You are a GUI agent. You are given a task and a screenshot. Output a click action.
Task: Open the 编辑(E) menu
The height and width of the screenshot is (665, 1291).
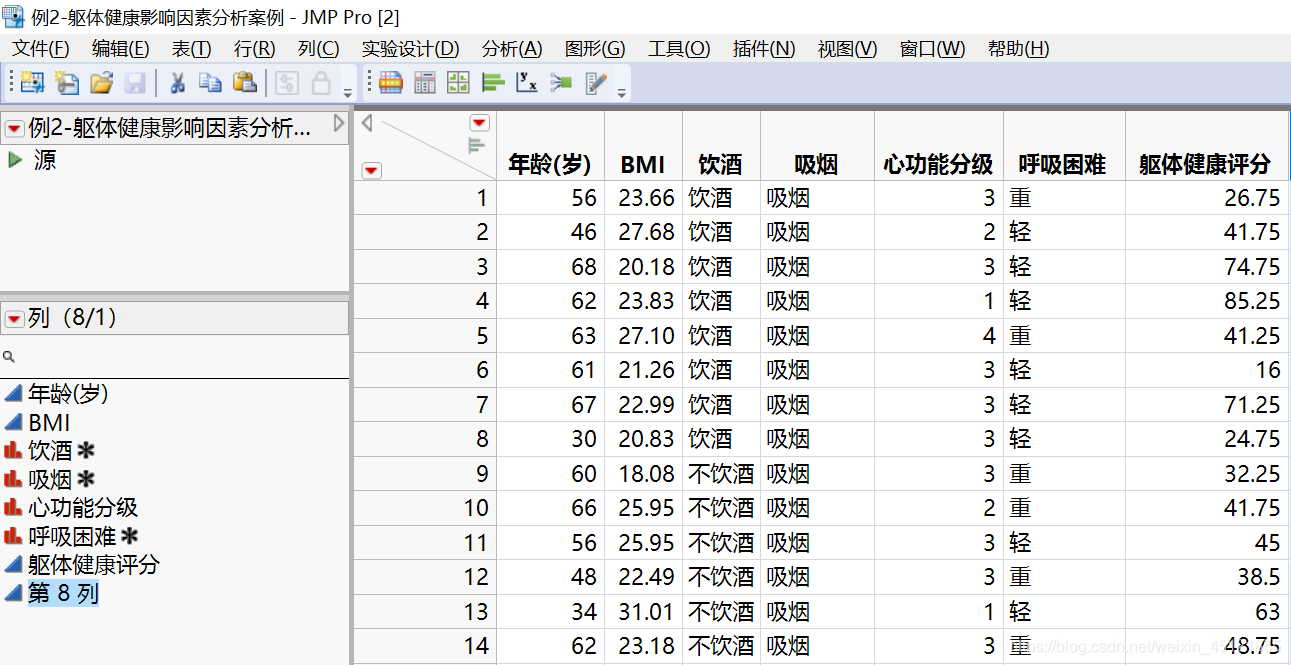(x=120, y=49)
